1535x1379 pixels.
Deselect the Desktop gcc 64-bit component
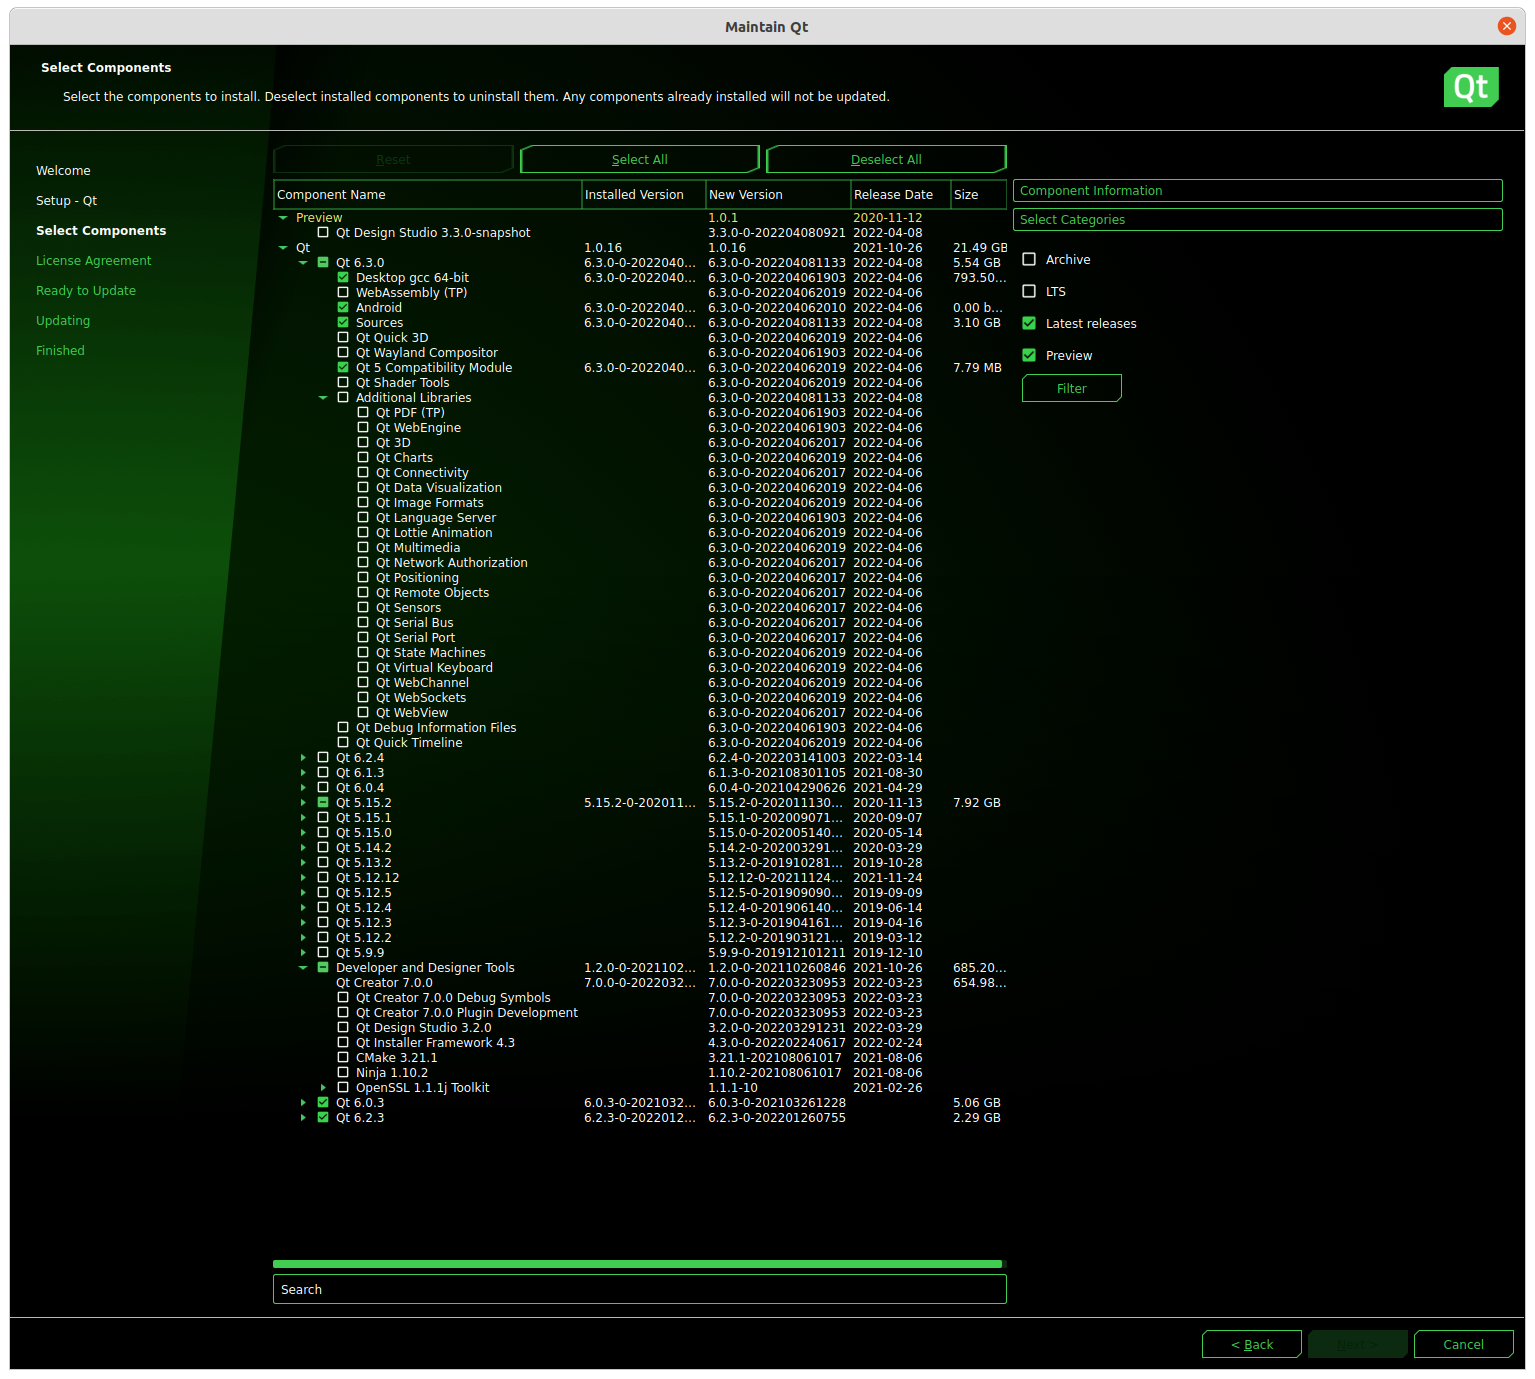[x=343, y=278]
